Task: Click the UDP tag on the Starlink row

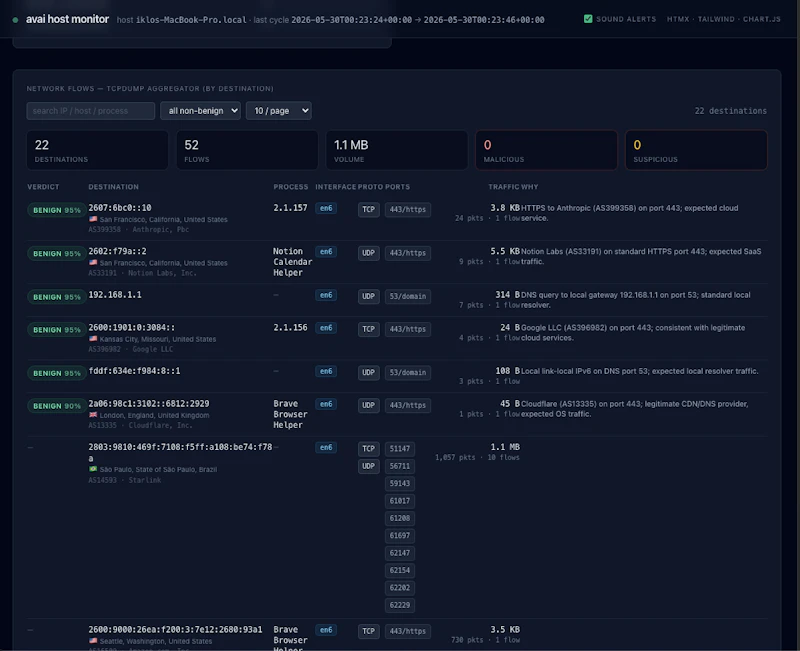Action: tap(368, 466)
